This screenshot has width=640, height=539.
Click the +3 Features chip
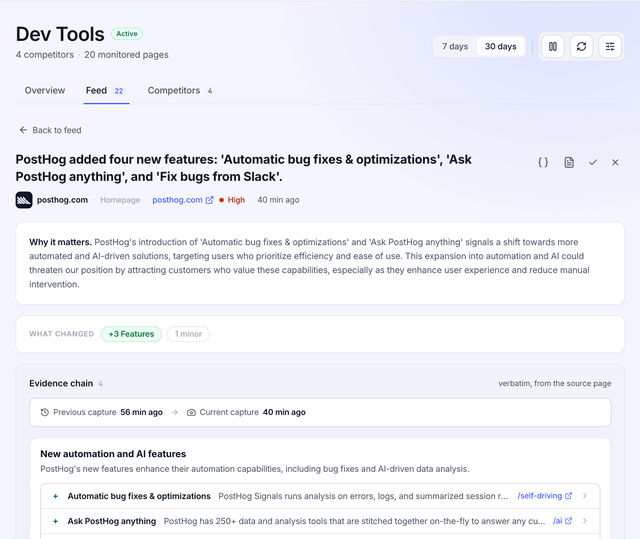(x=131, y=334)
